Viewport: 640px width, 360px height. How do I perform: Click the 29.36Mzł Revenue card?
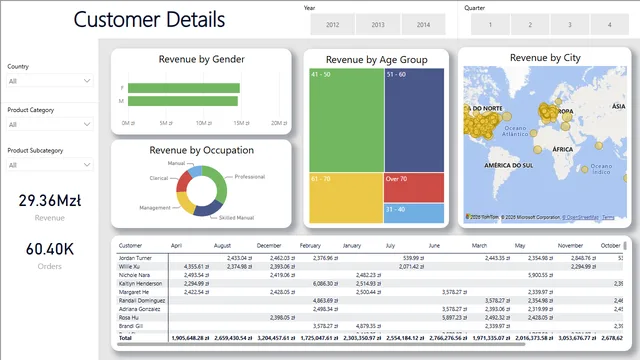click(x=50, y=207)
